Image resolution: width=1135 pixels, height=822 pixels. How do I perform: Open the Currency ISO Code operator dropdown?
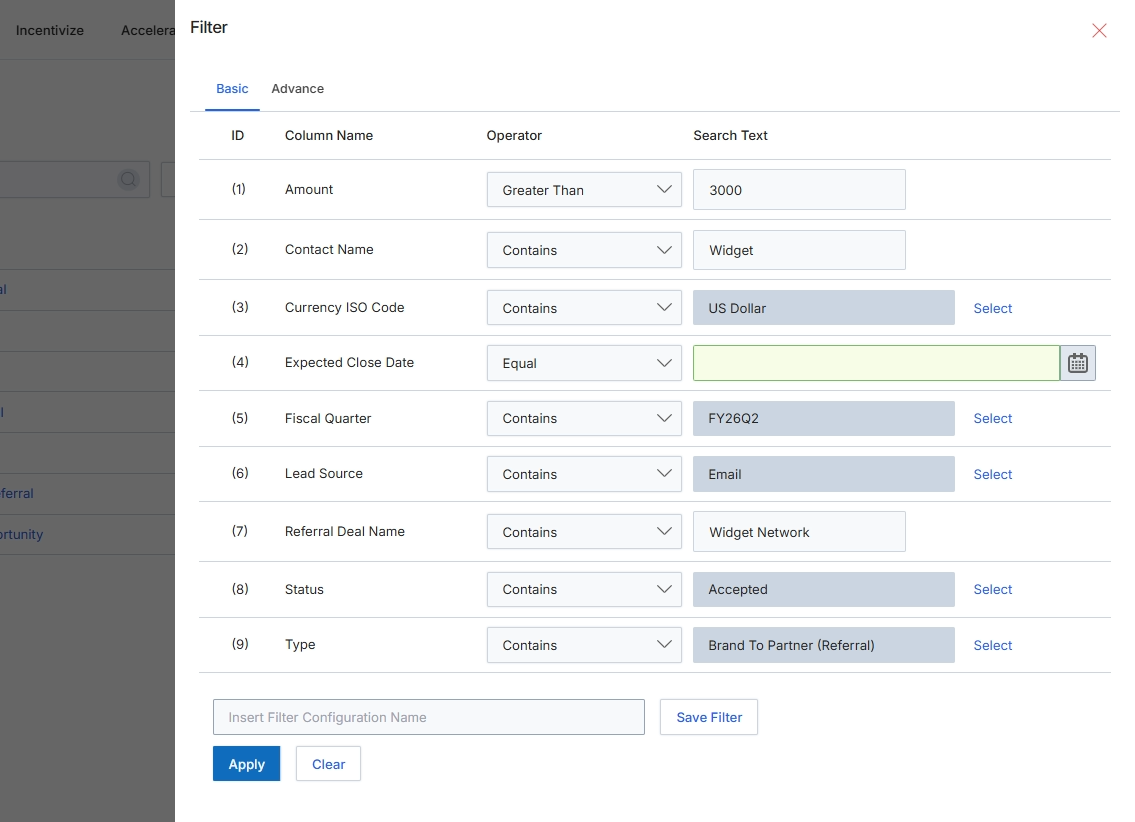(584, 308)
